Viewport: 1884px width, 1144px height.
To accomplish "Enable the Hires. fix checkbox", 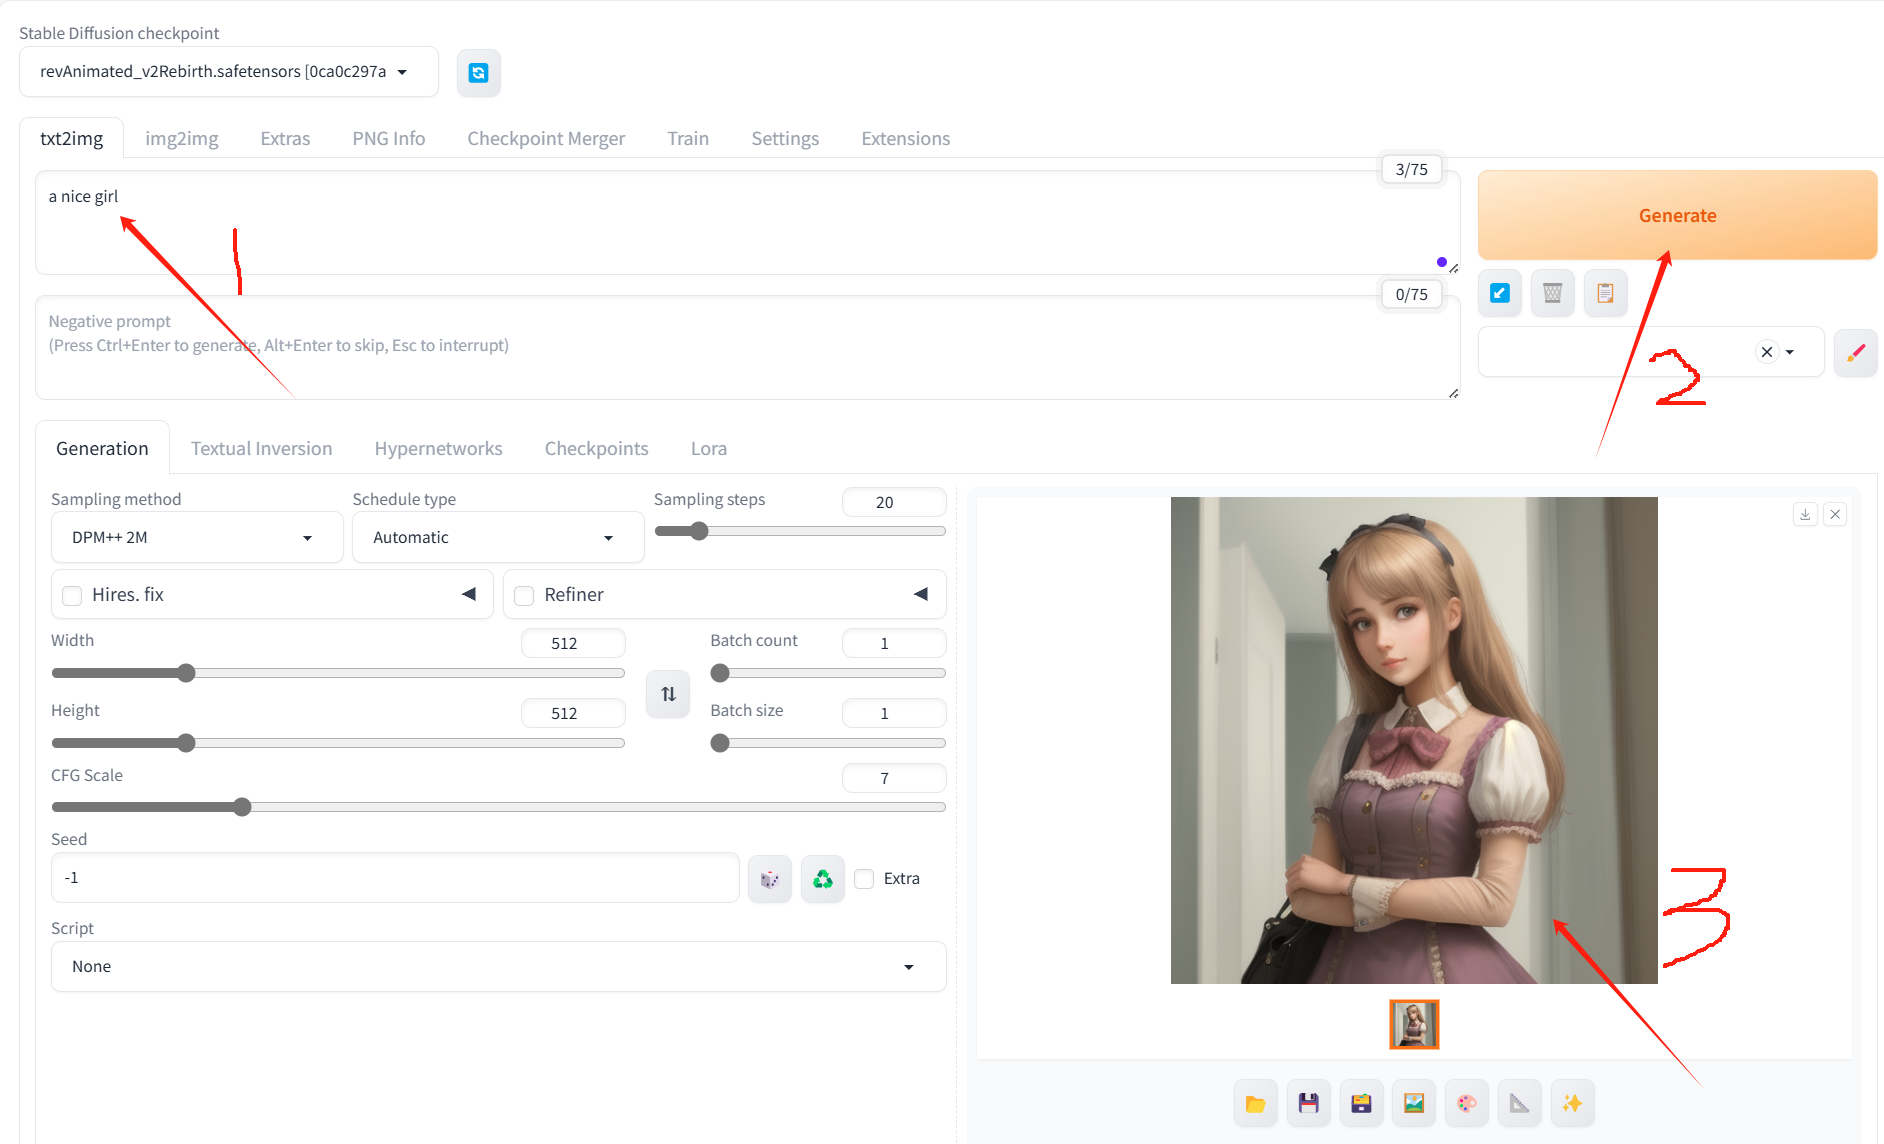I will 72,596.
